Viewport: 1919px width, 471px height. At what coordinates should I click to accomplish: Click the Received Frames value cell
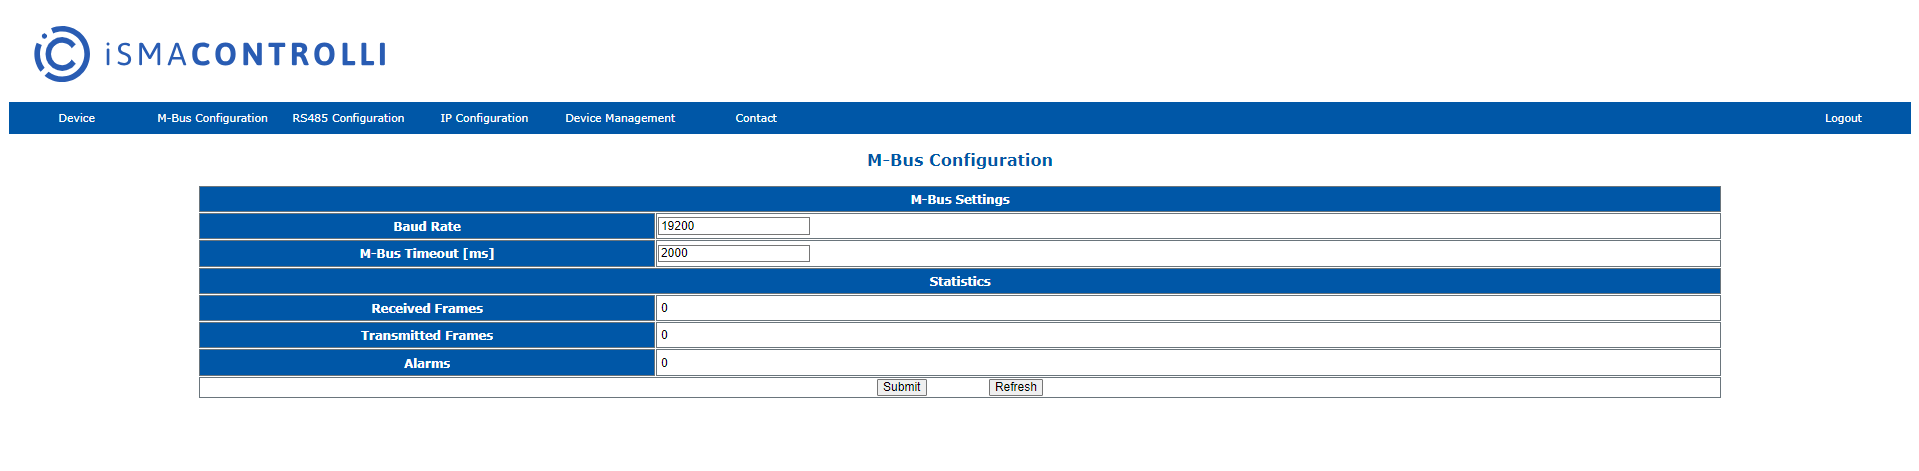pos(1188,308)
